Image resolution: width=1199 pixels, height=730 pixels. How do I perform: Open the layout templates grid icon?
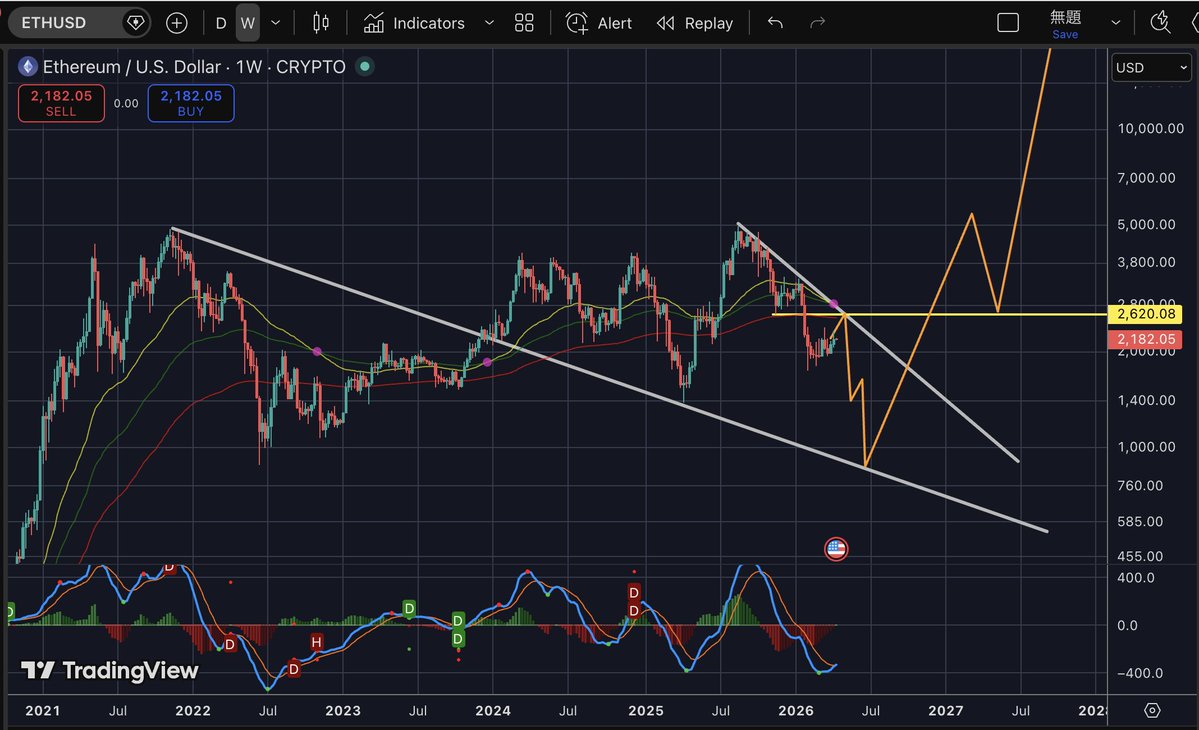(x=524, y=22)
